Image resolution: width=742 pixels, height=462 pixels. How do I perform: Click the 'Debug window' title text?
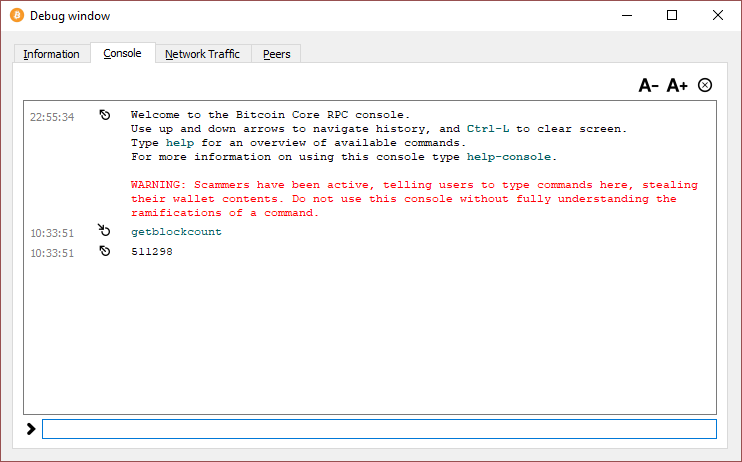pos(70,16)
